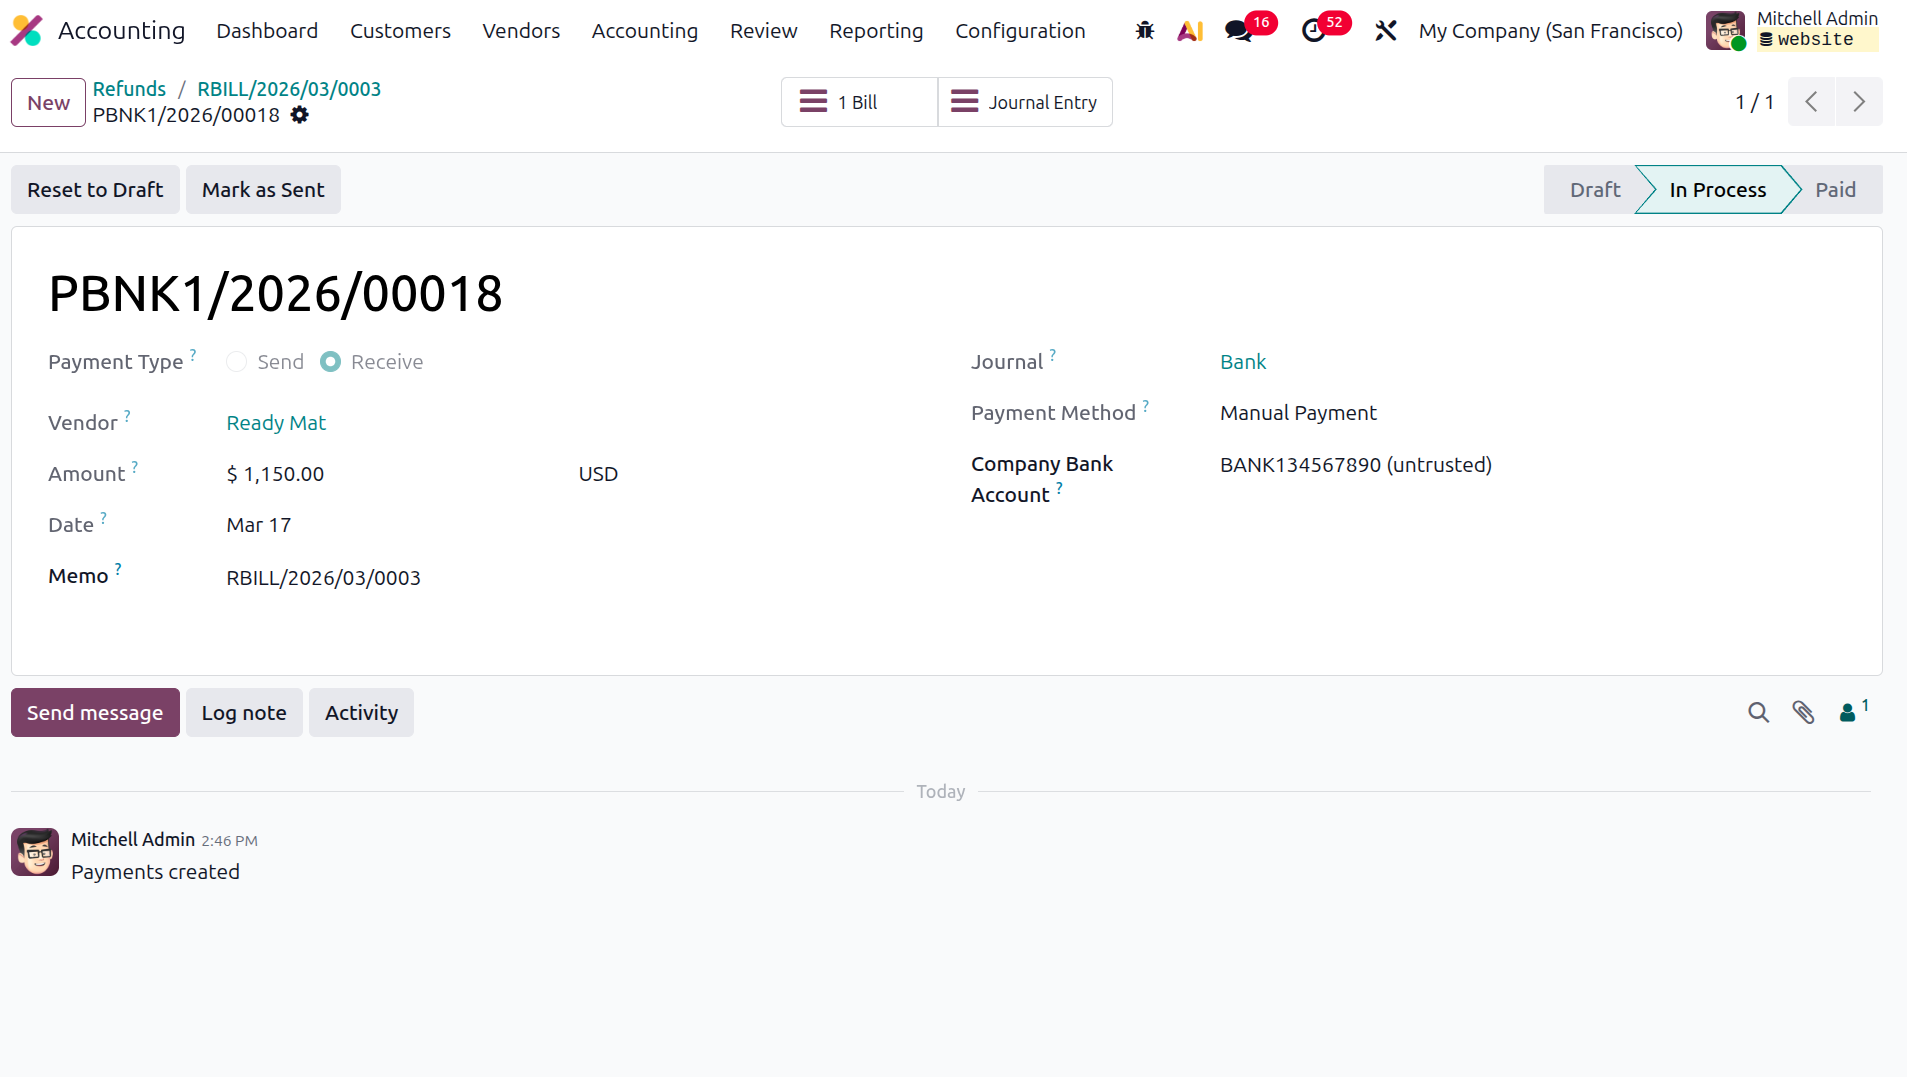
Task: Open attachments paperclip icon
Action: (1803, 712)
